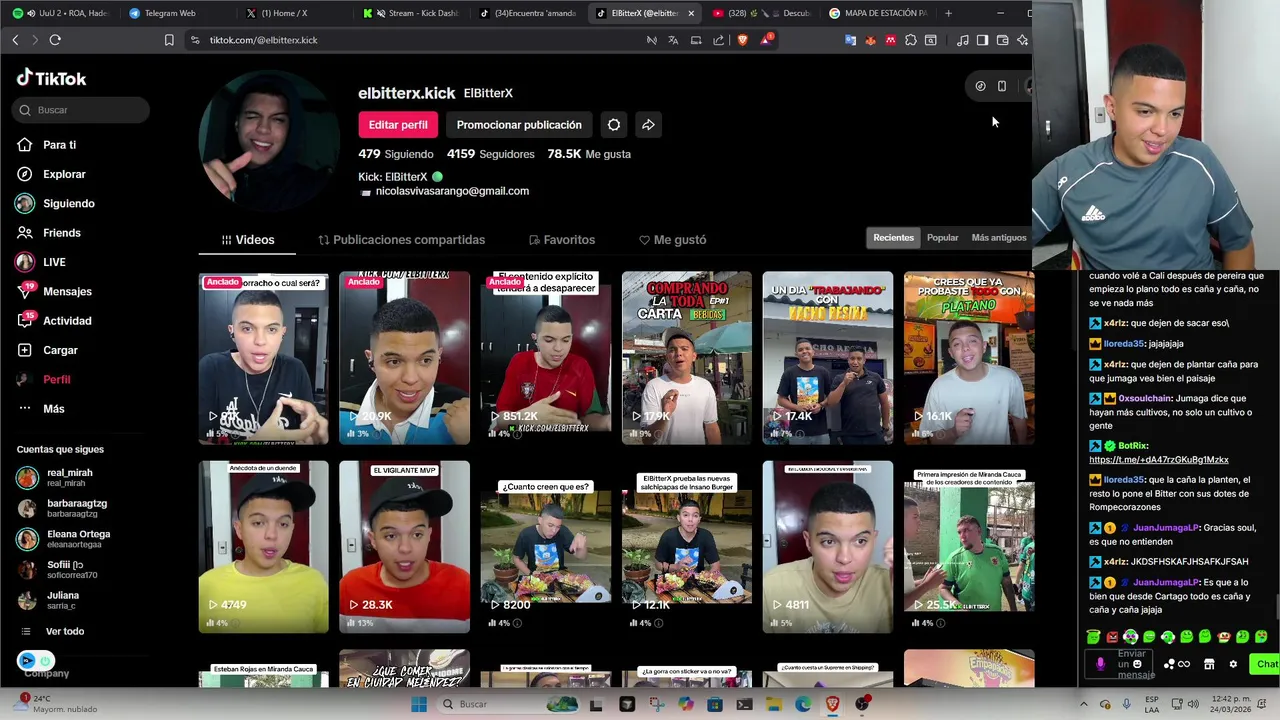This screenshot has height=720, width=1280.
Task: Open the LIVE section
Action: pyautogui.click(x=54, y=262)
